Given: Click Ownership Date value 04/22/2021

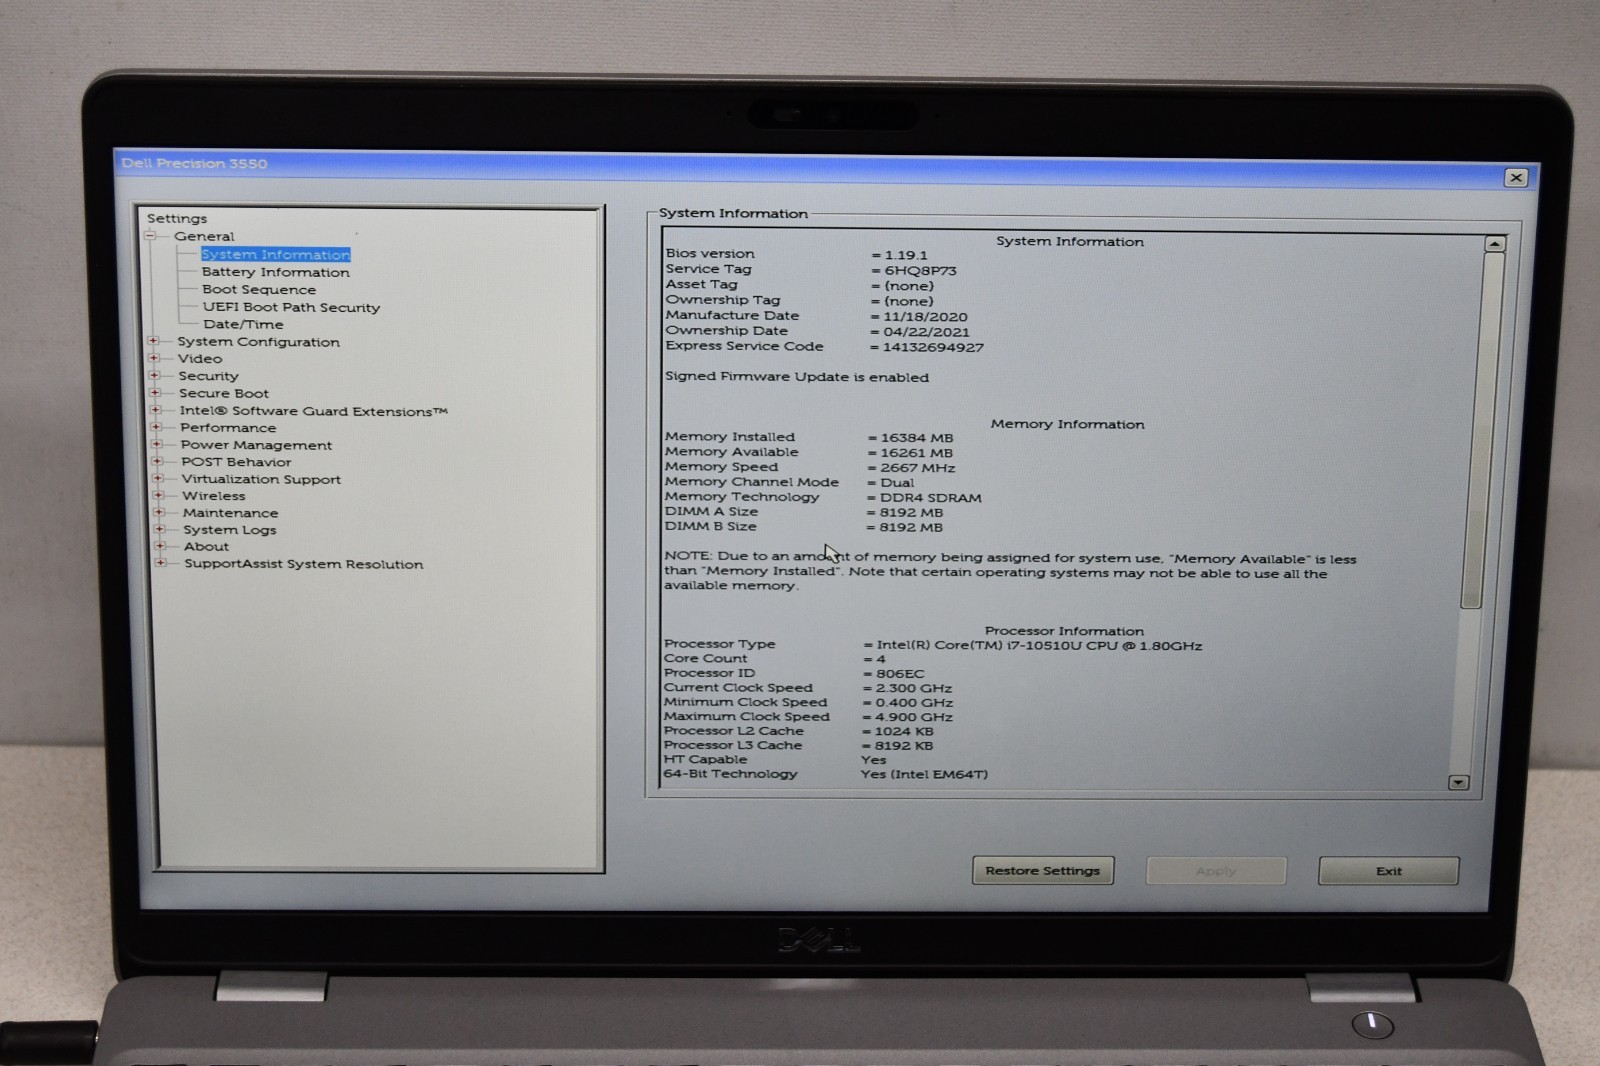Looking at the screenshot, I should coord(926,332).
